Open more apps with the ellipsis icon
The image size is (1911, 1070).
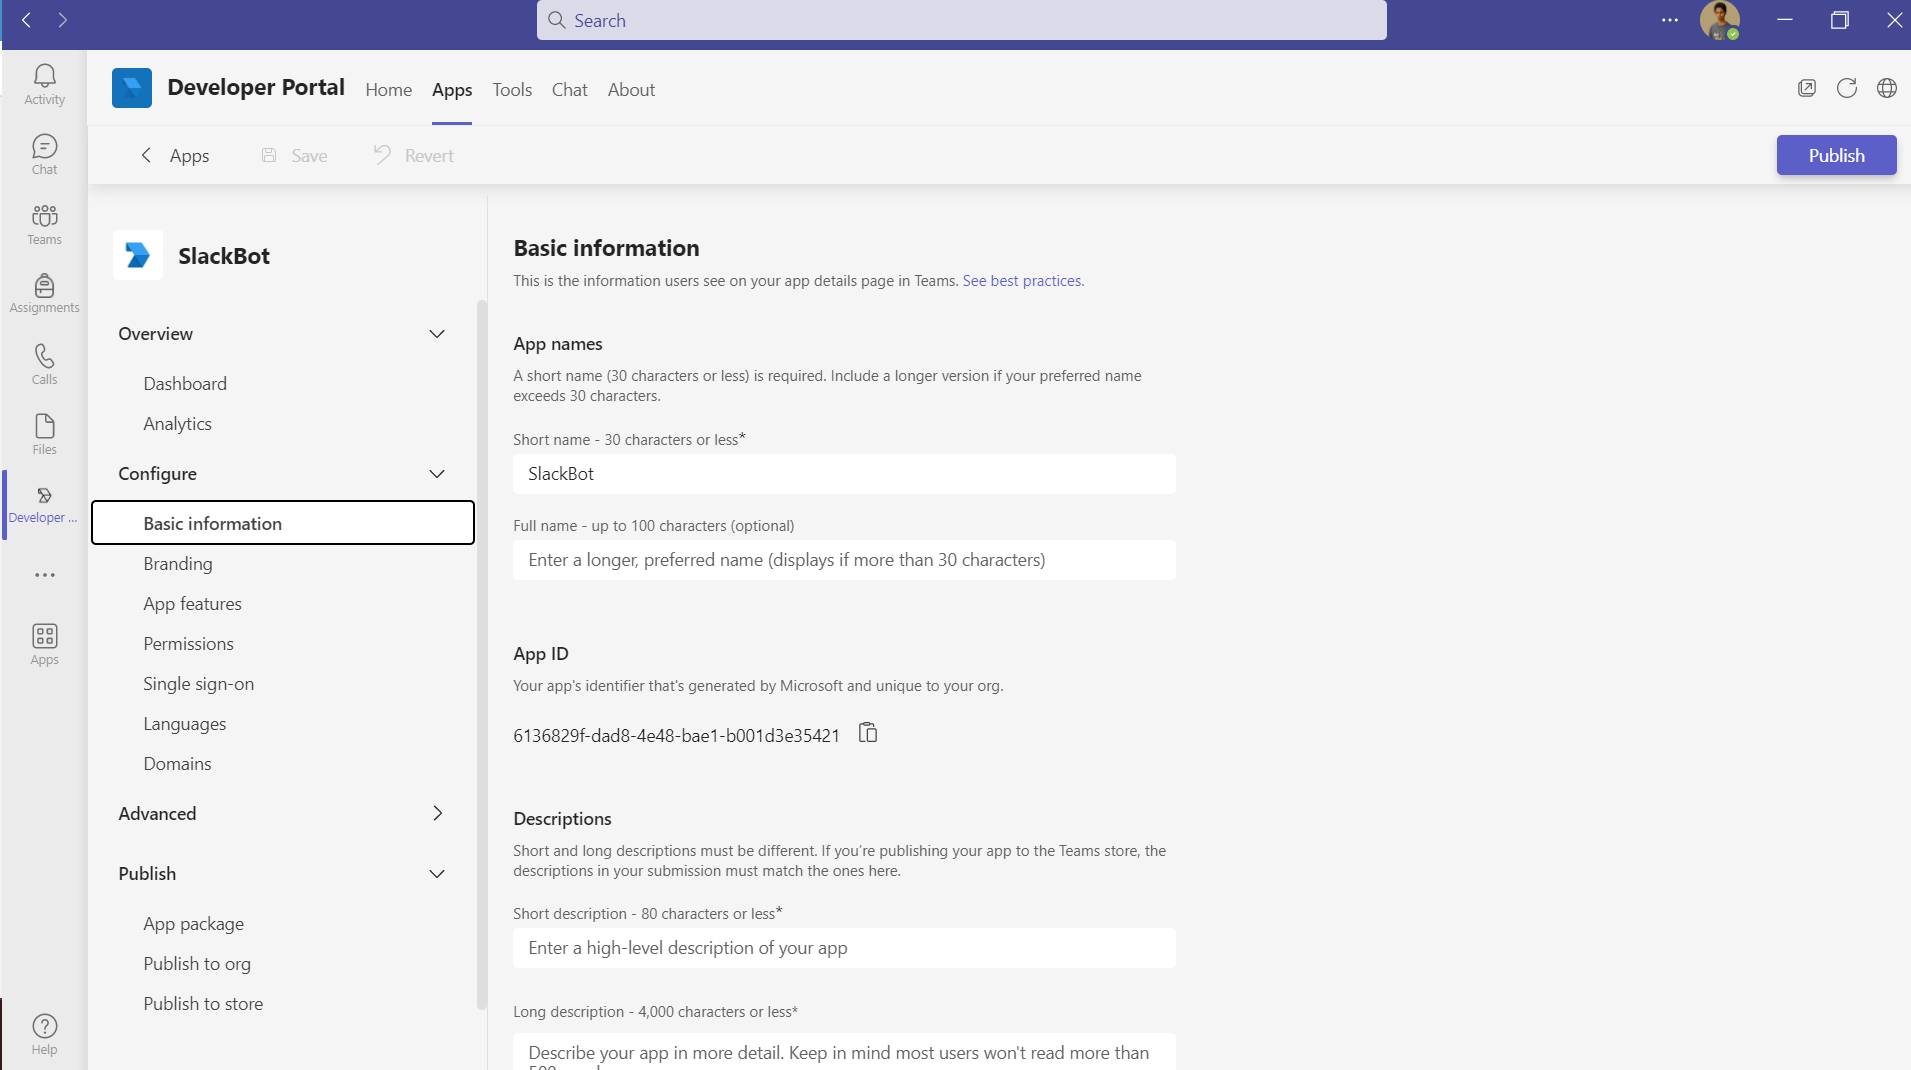(44, 575)
